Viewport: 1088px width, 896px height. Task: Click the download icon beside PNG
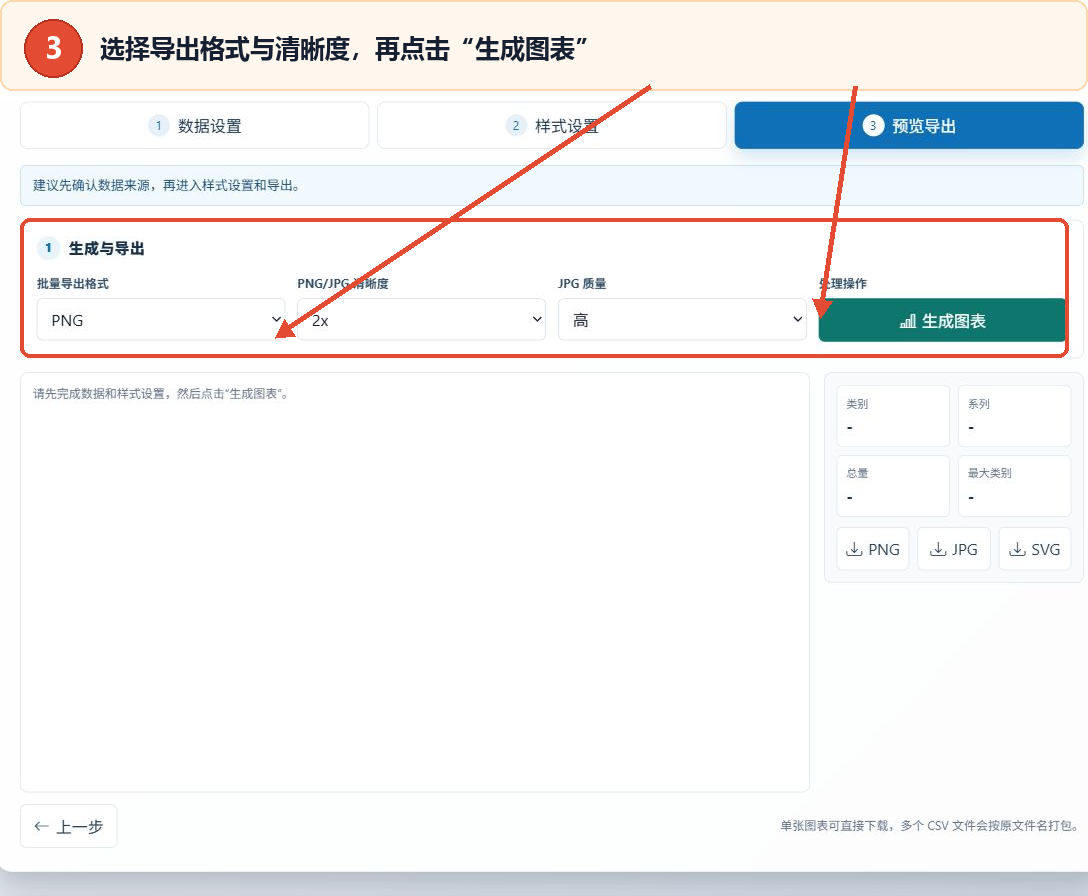coord(854,549)
